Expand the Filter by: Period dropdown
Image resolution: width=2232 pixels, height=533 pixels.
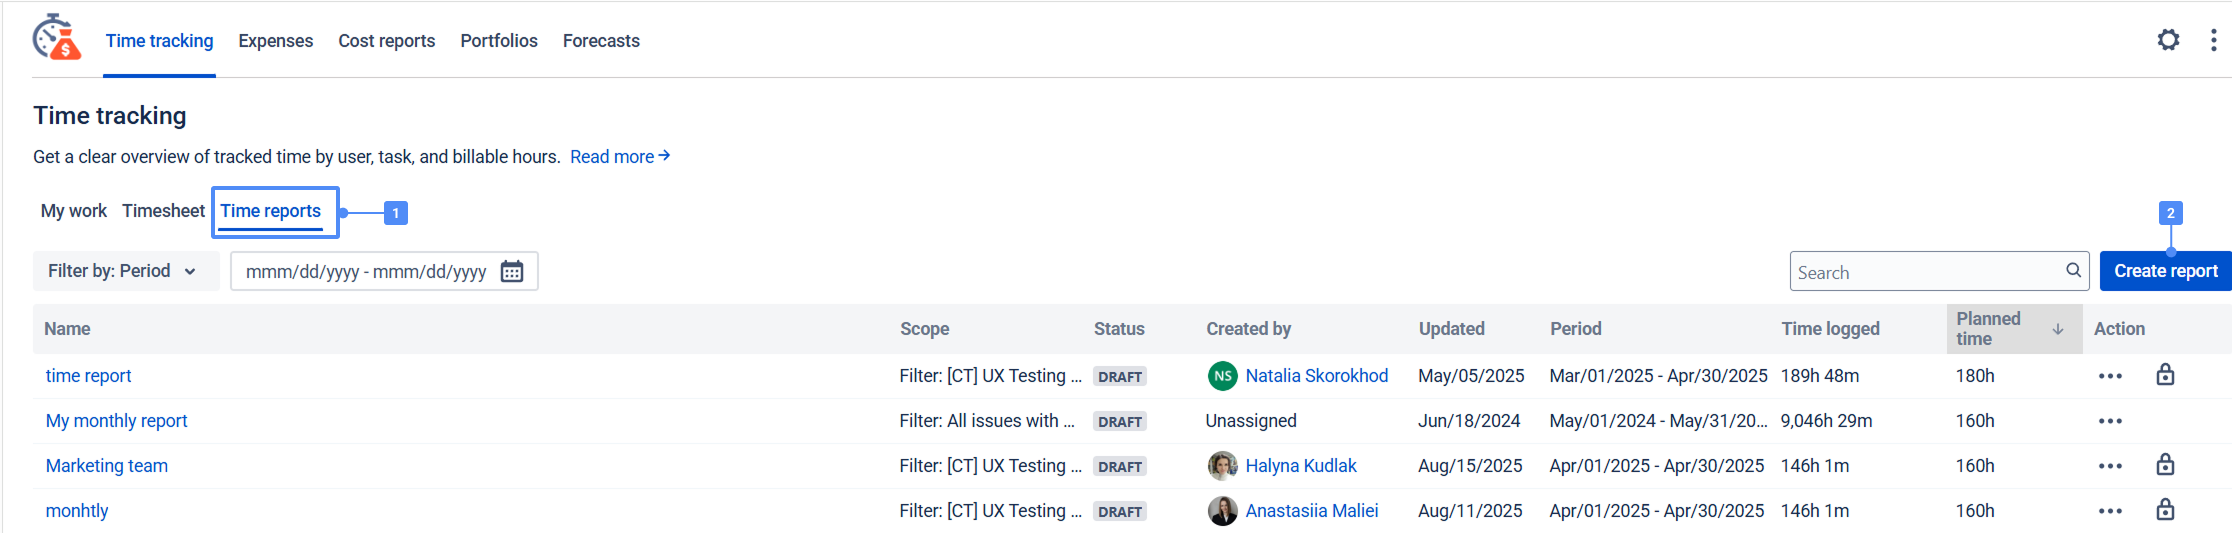[x=122, y=271]
